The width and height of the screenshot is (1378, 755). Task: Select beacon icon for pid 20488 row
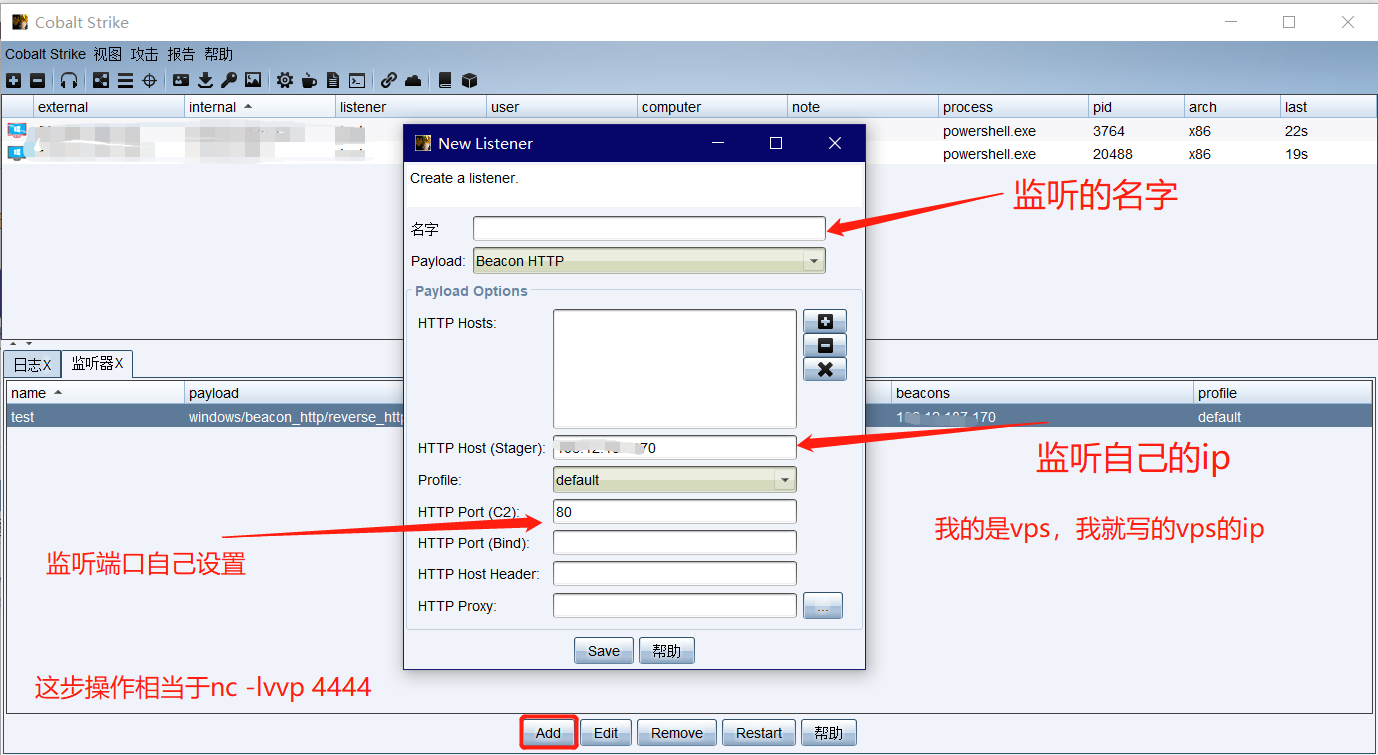coord(16,153)
